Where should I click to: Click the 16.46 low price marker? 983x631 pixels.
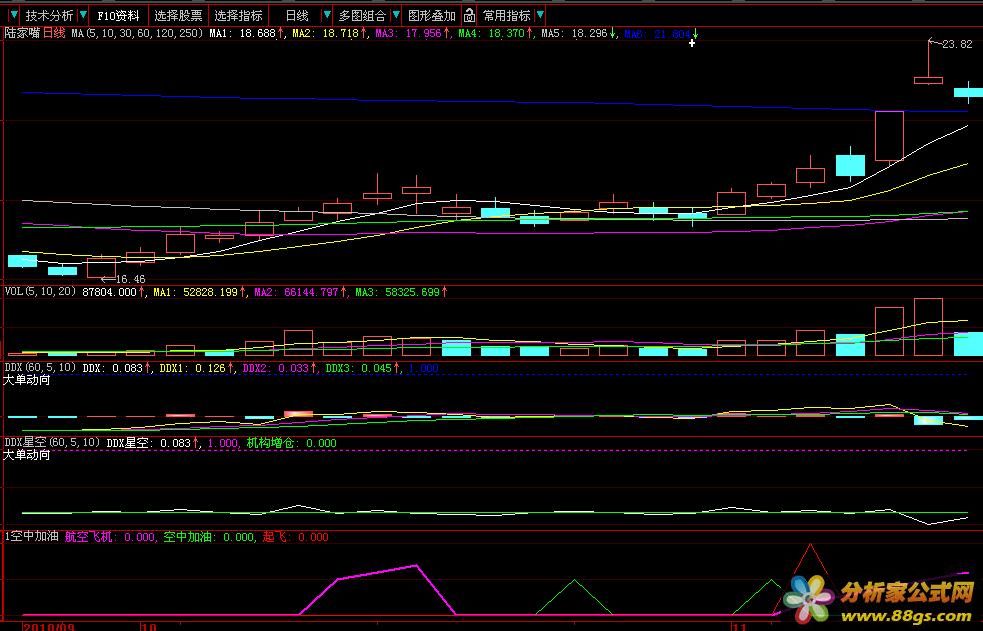pos(130,279)
